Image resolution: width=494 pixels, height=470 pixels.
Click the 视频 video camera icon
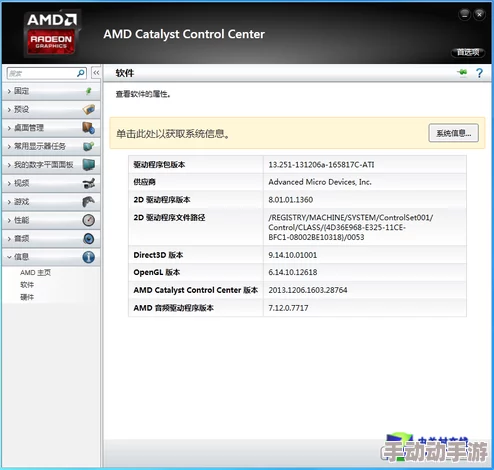coord(89,183)
